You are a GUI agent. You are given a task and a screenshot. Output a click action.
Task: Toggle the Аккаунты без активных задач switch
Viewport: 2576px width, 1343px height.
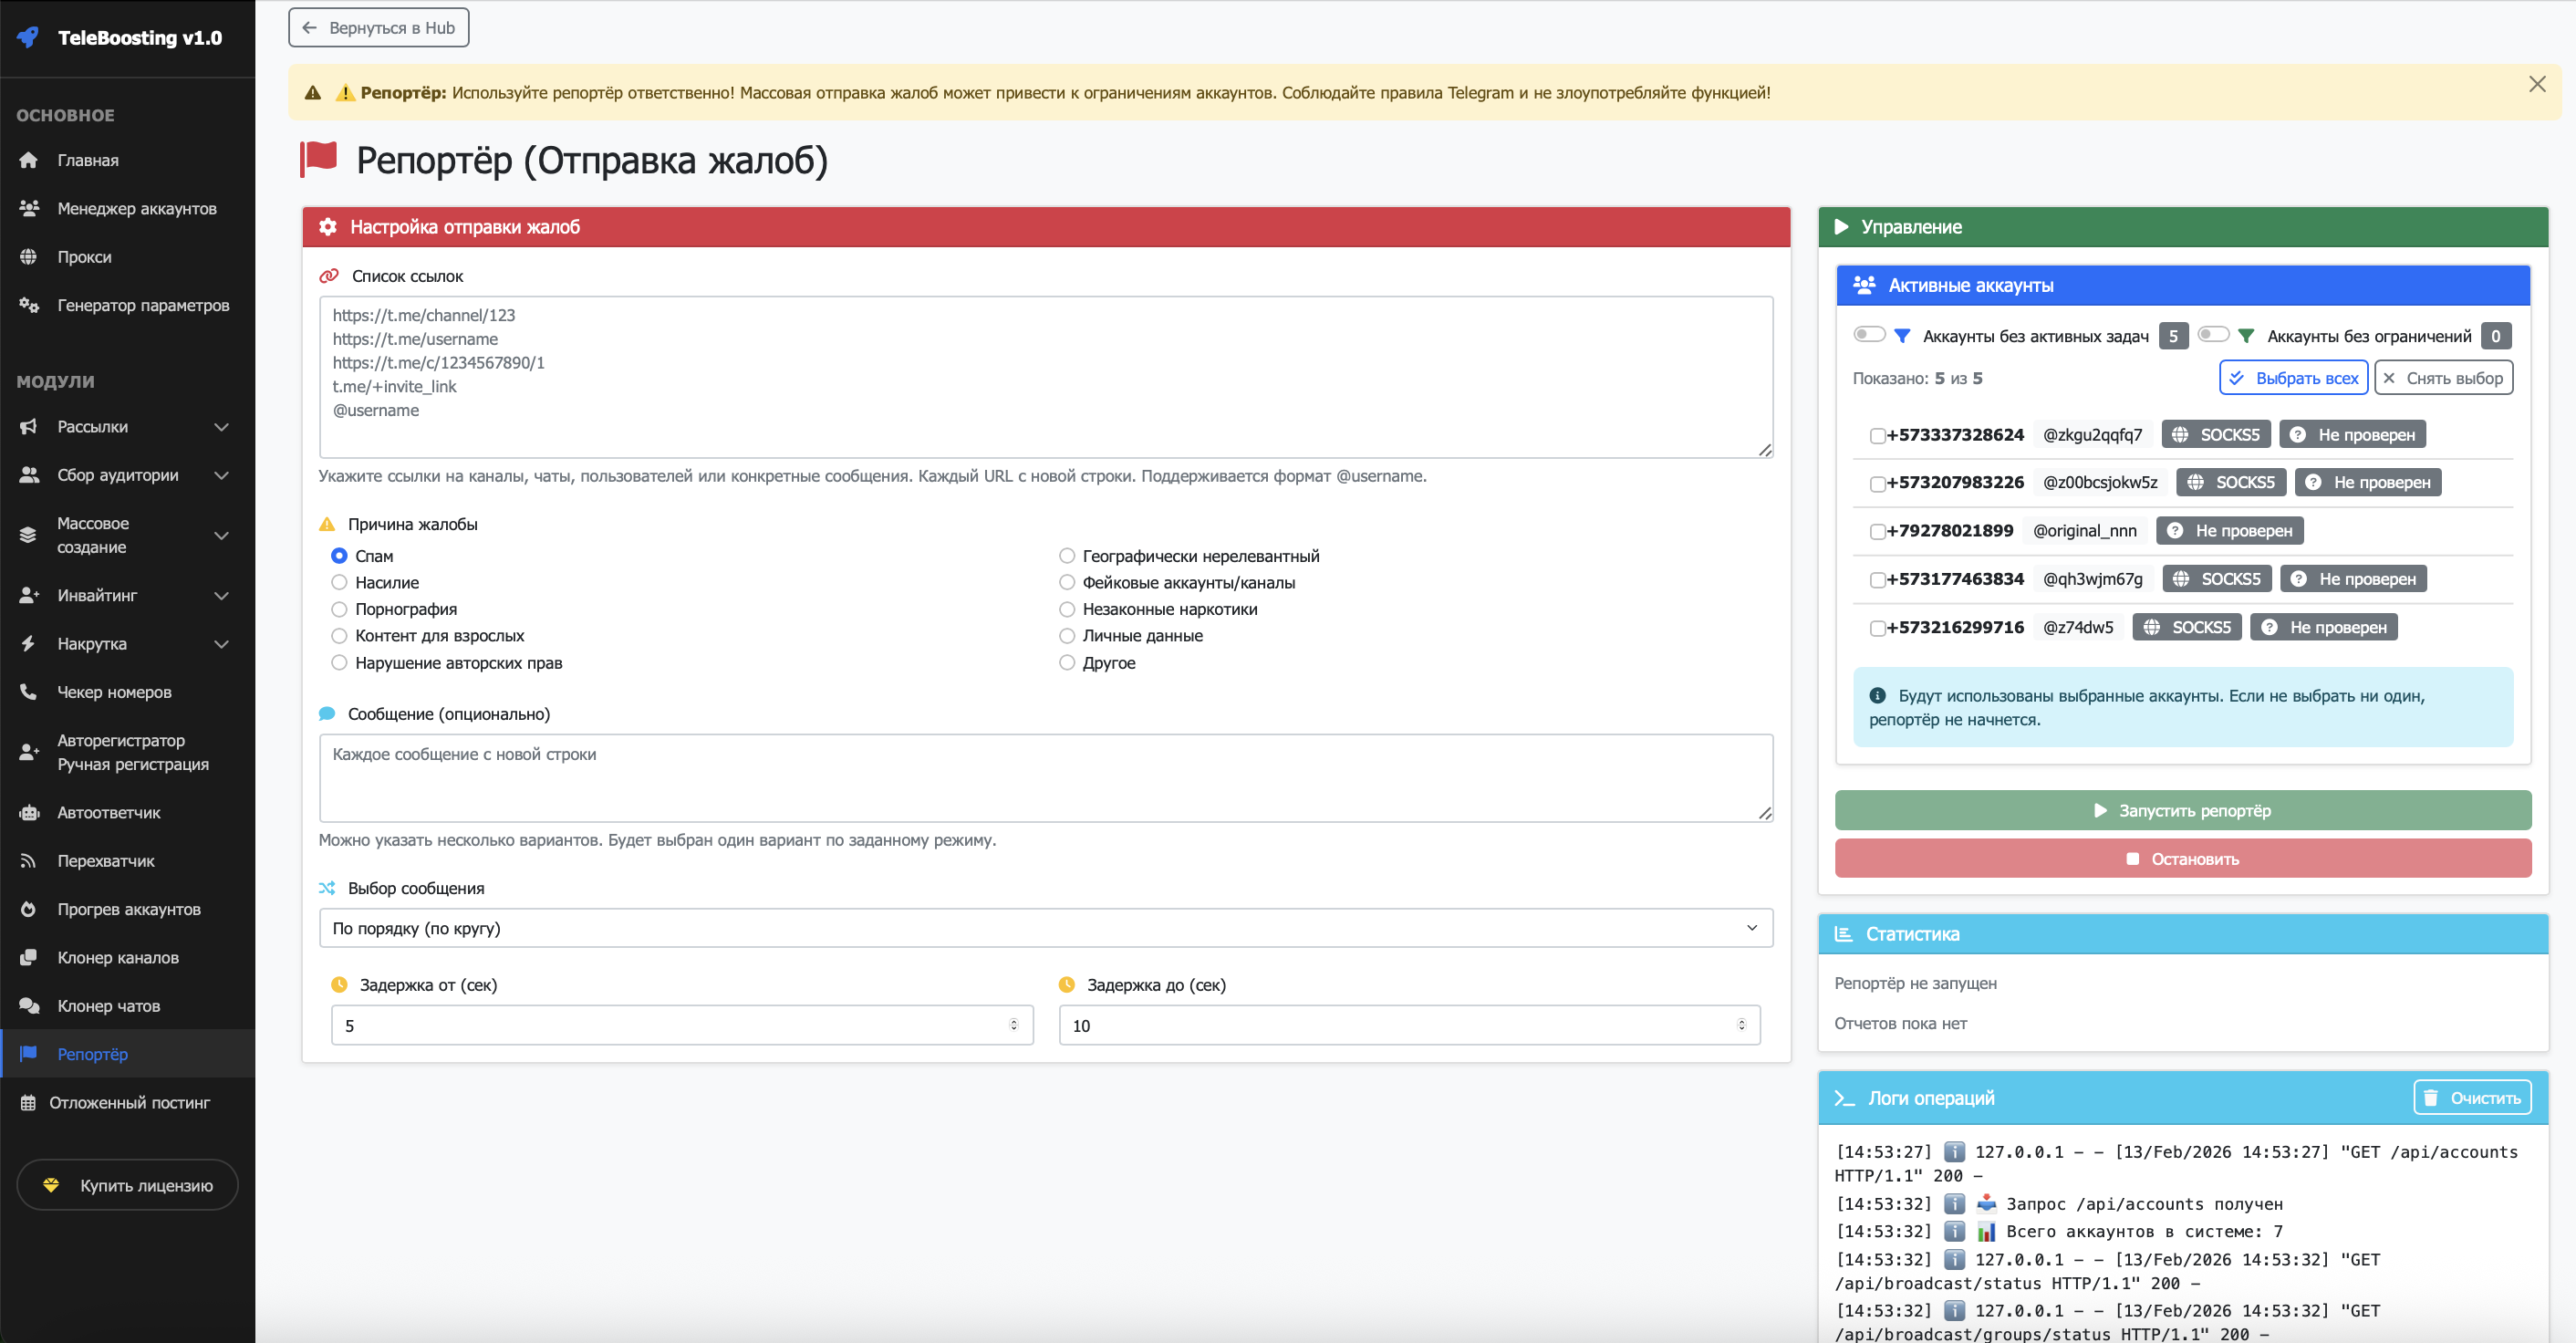pos(1868,335)
